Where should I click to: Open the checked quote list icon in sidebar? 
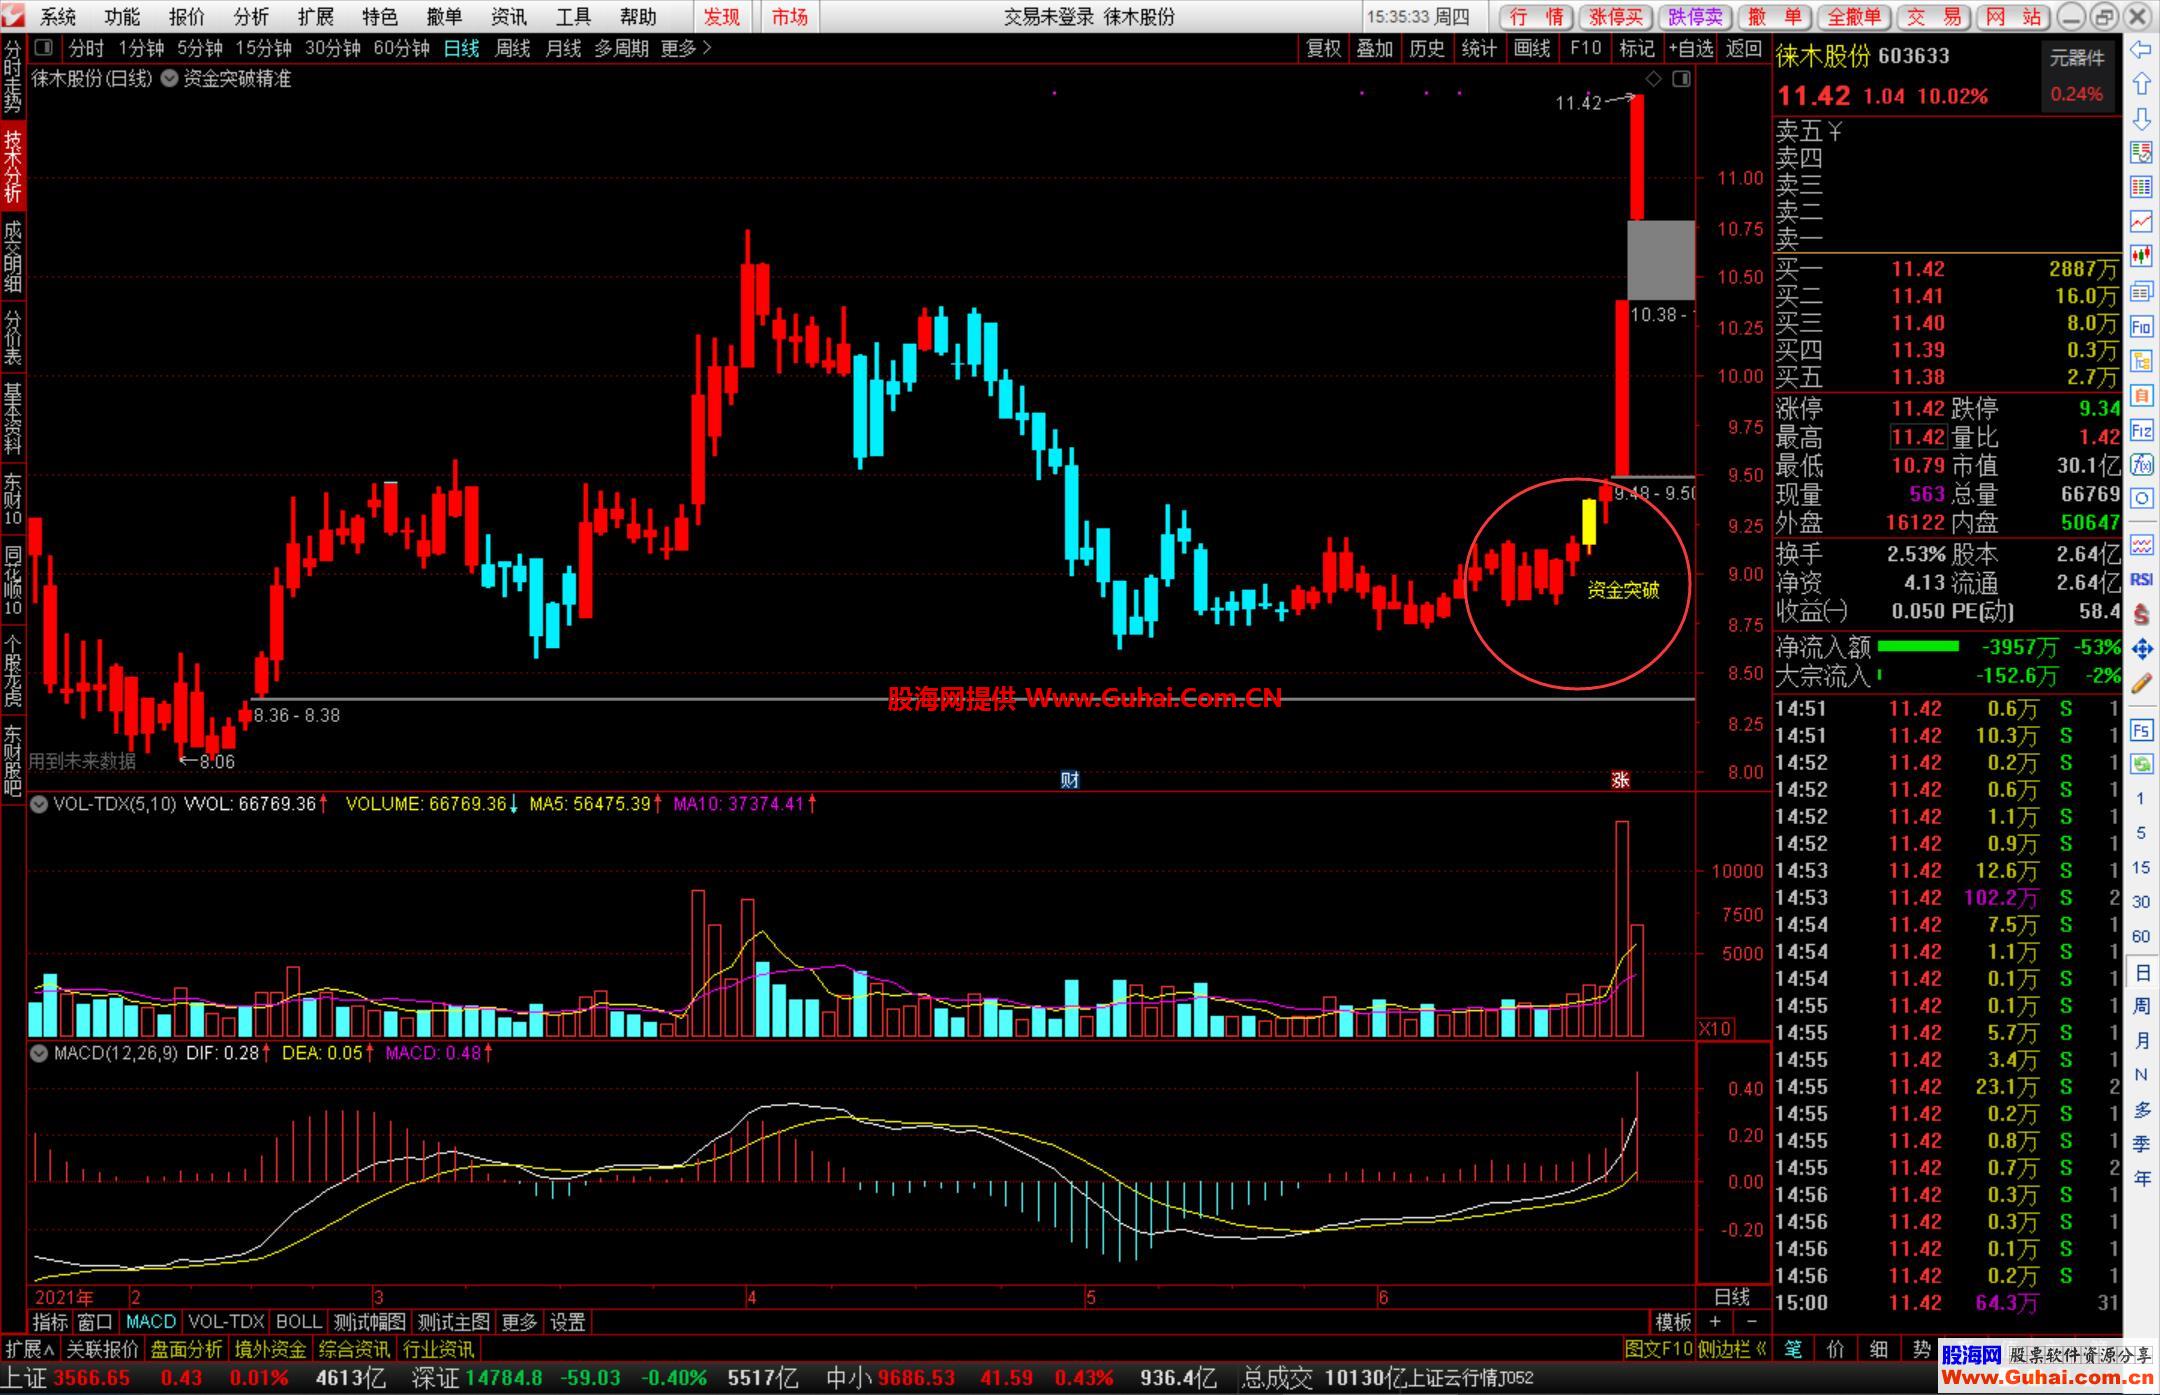pyautogui.click(x=2141, y=153)
